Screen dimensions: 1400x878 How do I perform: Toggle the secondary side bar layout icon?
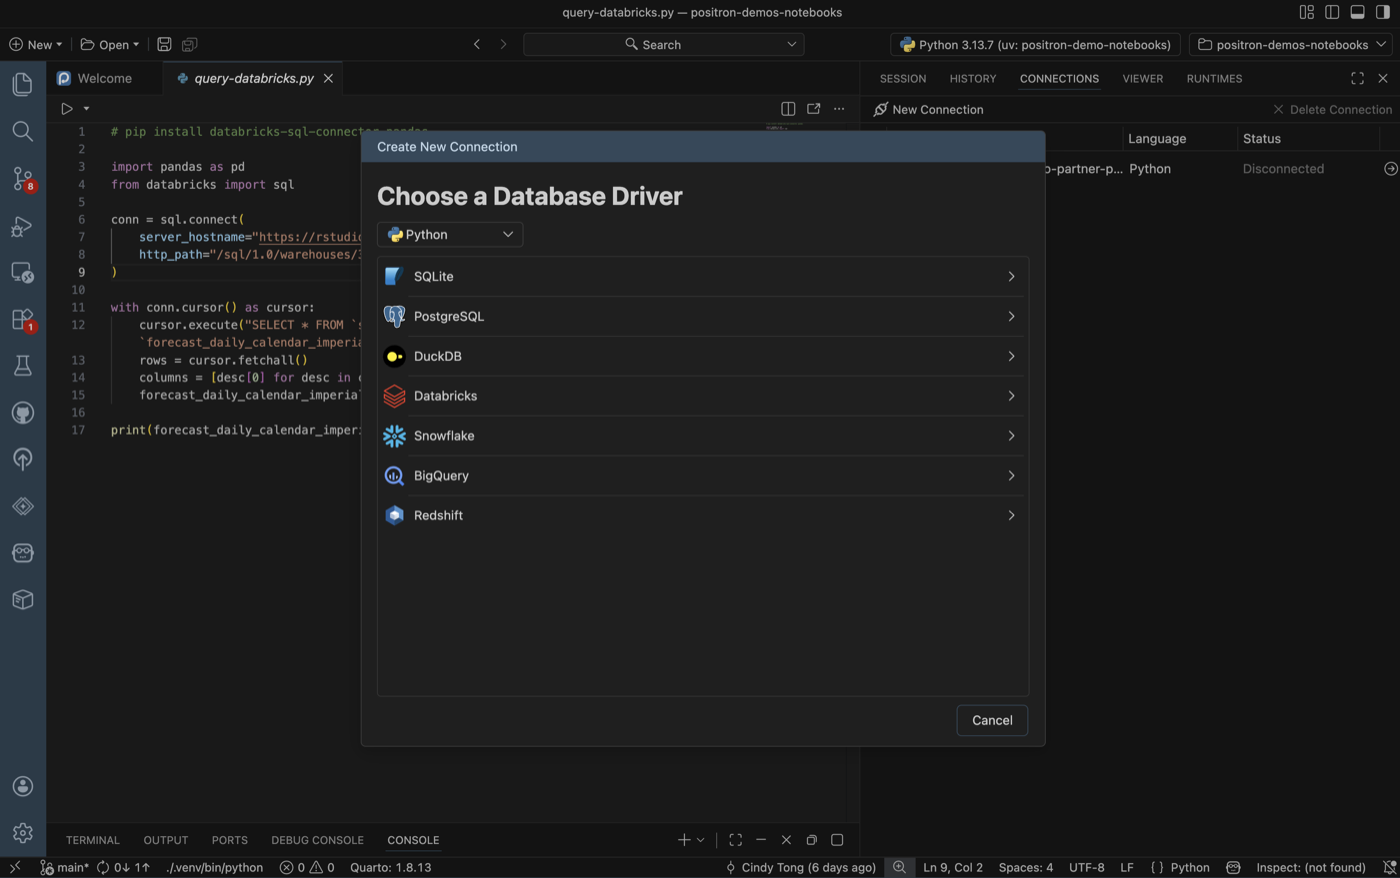(1383, 12)
